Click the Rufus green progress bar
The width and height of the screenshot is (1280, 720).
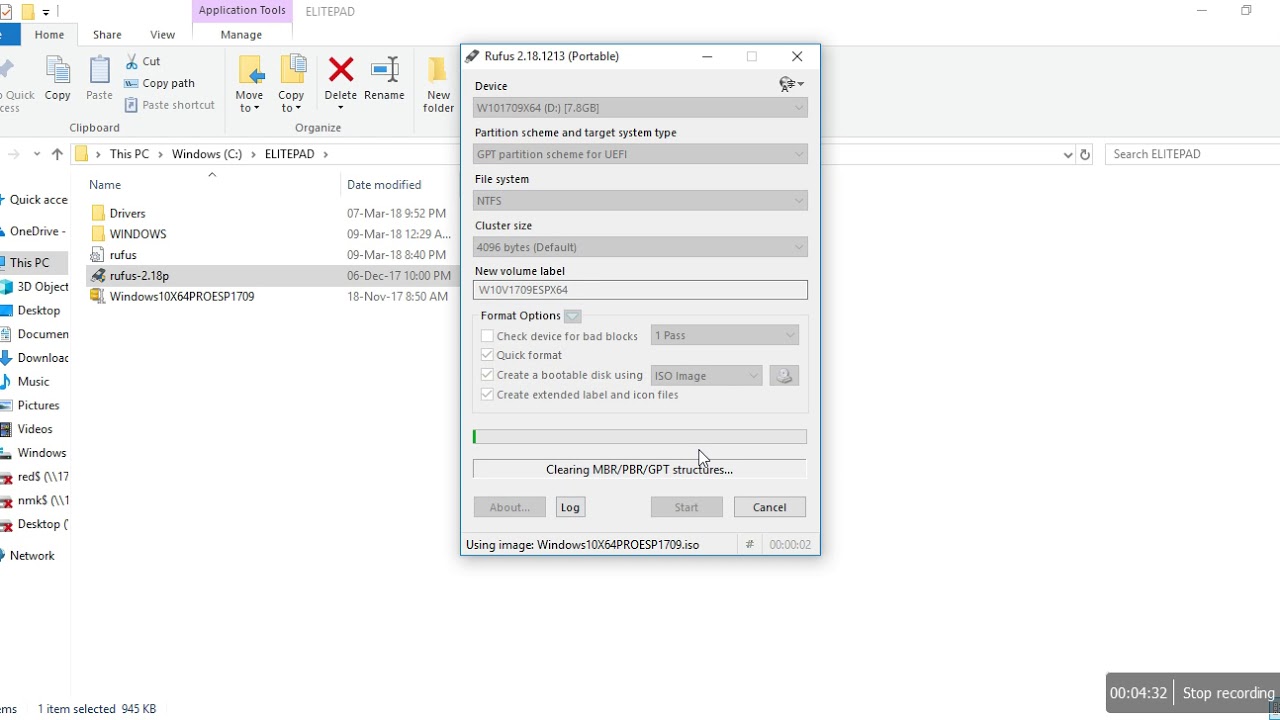640,437
